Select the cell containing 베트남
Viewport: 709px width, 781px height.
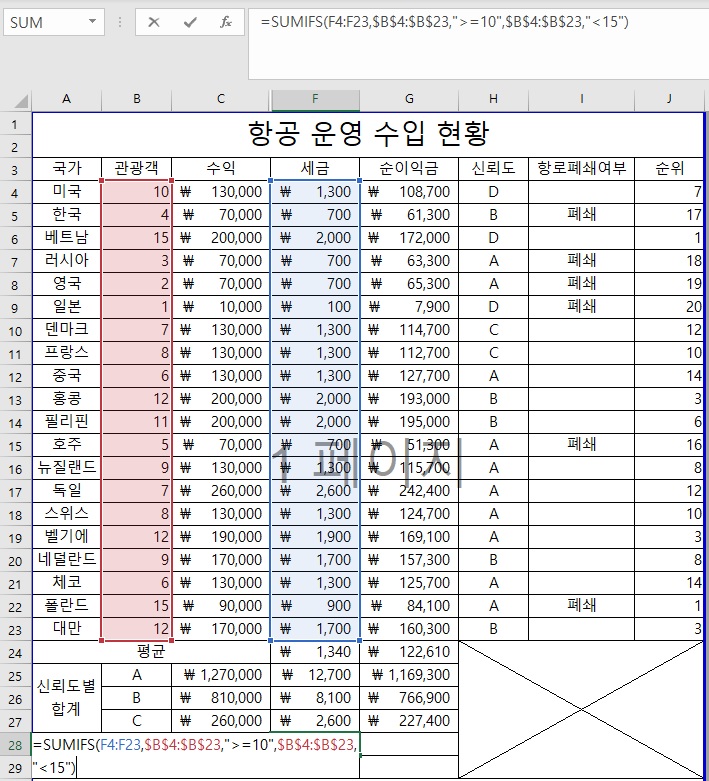click(x=67, y=238)
